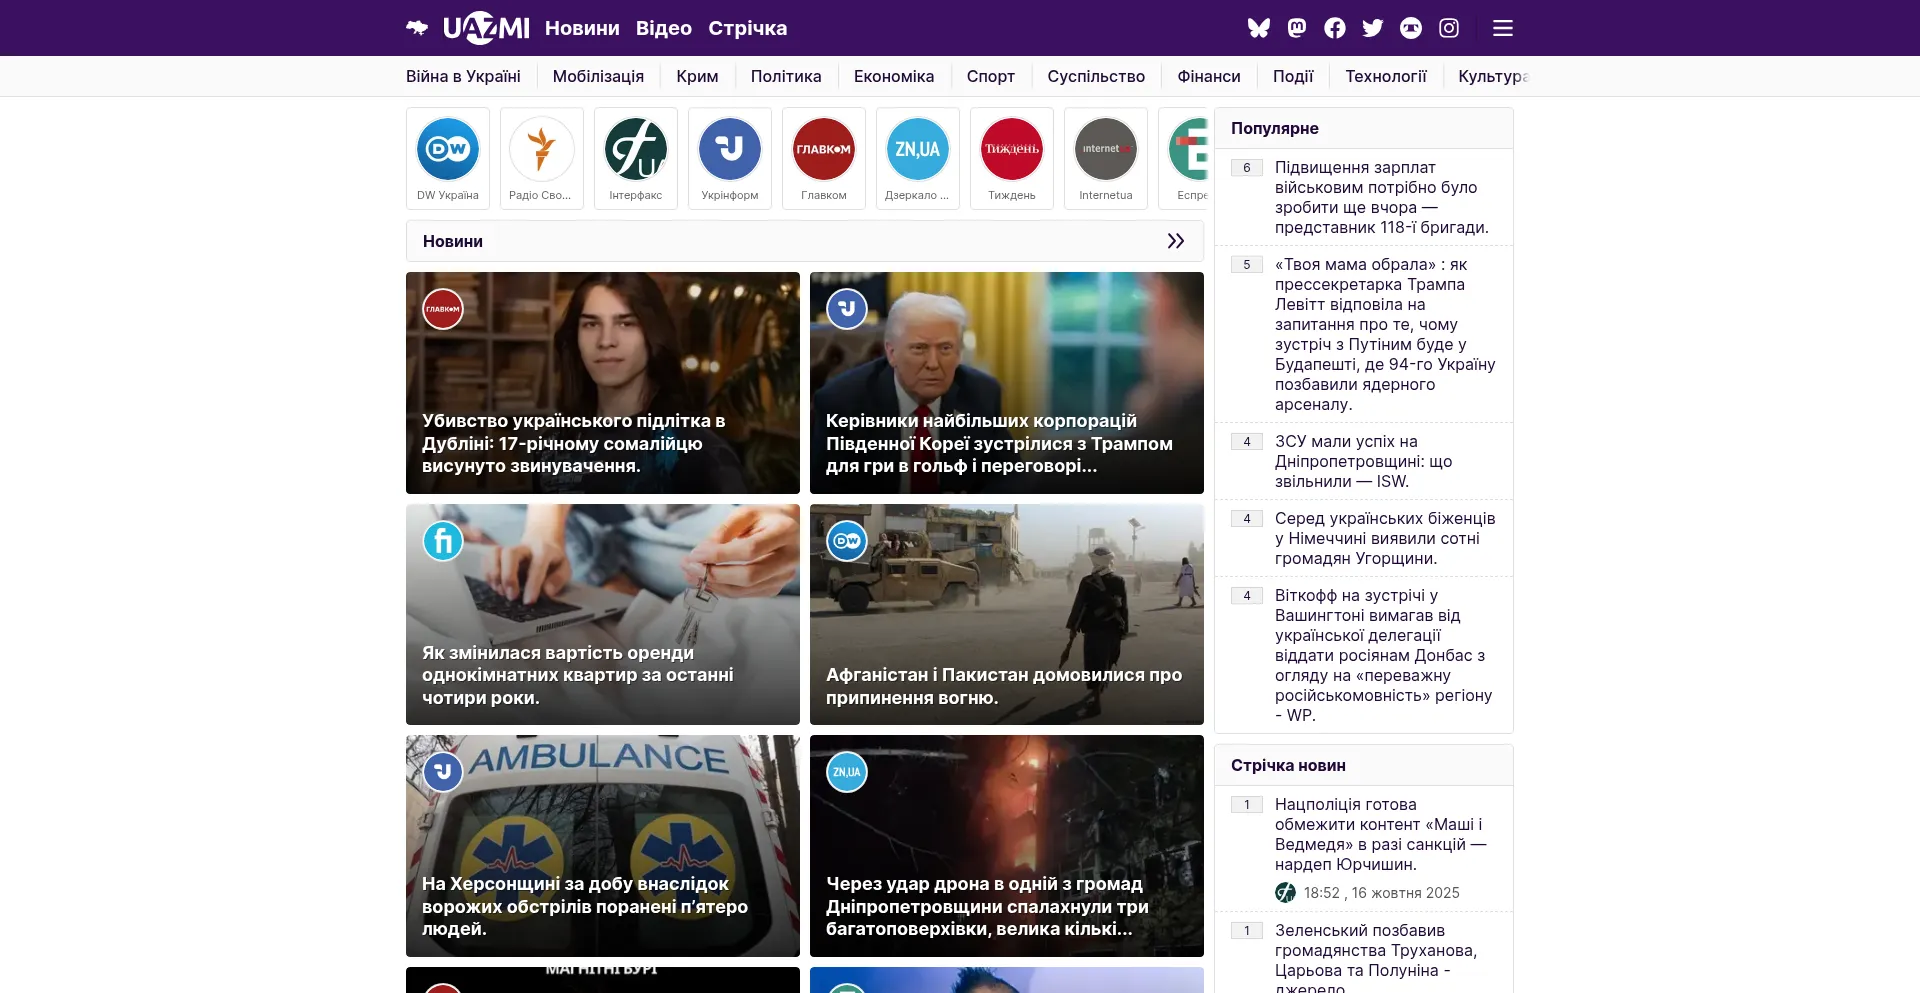Open the Нацполіція «Маші і Ведмедя» news link
The image size is (1920, 993).
point(1380,834)
